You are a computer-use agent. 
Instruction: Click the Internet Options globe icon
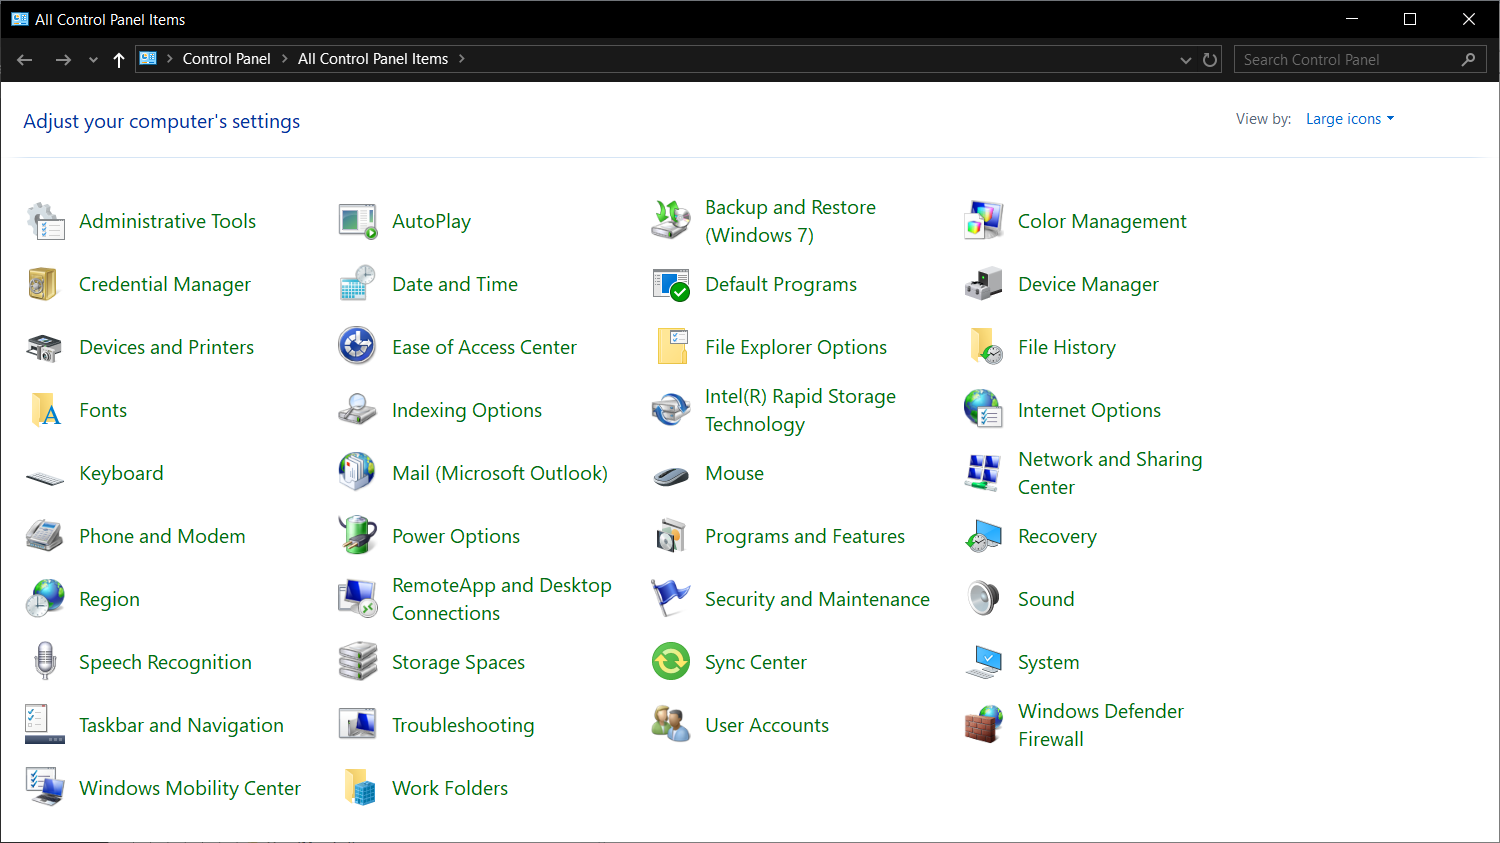coord(984,410)
